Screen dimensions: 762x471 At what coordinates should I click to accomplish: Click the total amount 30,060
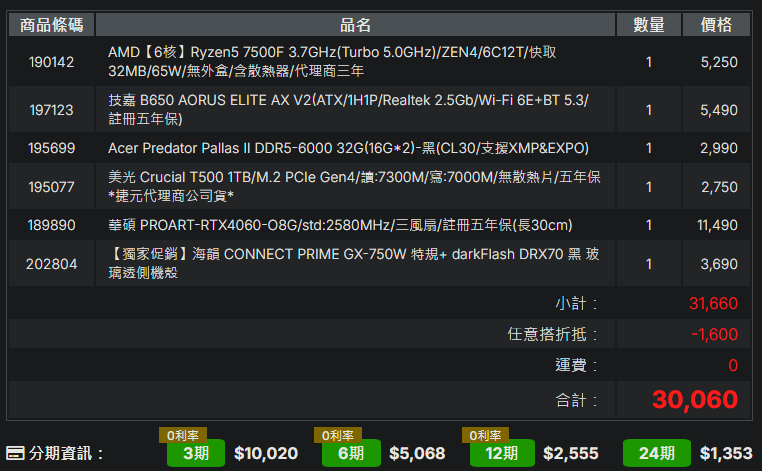[x=695, y=400]
